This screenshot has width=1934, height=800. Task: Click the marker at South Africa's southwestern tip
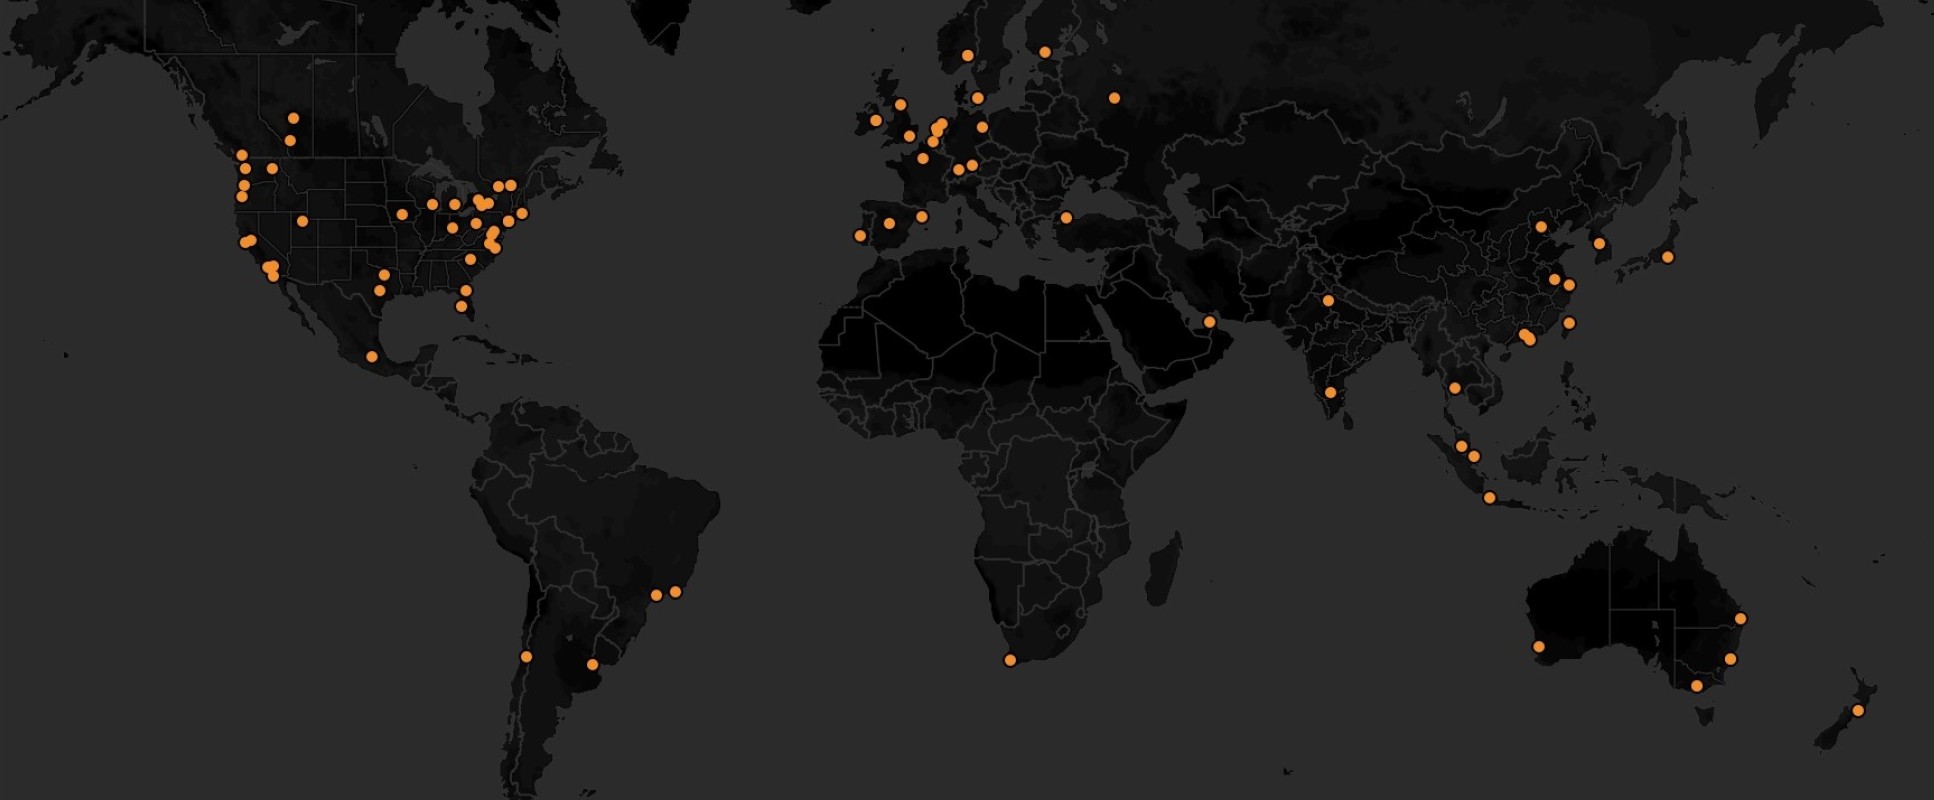(1010, 660)
